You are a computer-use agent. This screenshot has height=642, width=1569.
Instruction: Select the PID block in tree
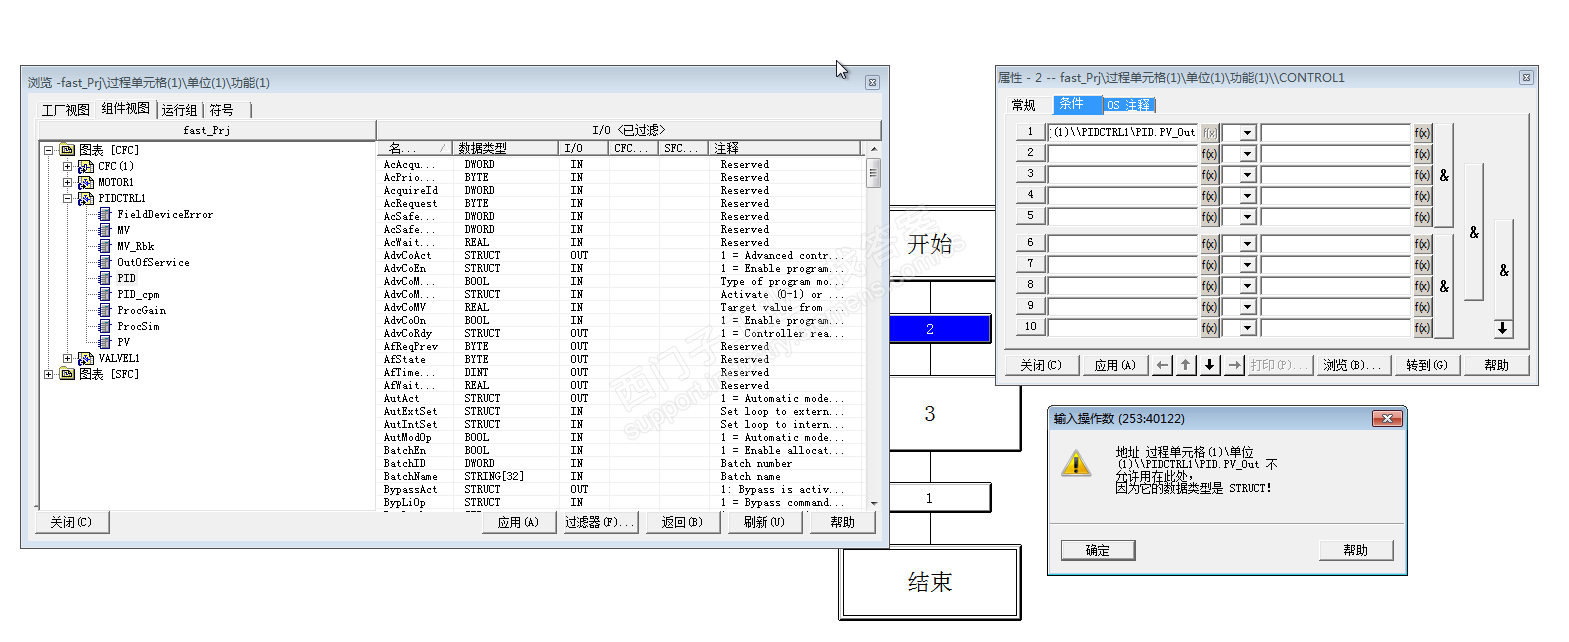click(x=126, y=278)
